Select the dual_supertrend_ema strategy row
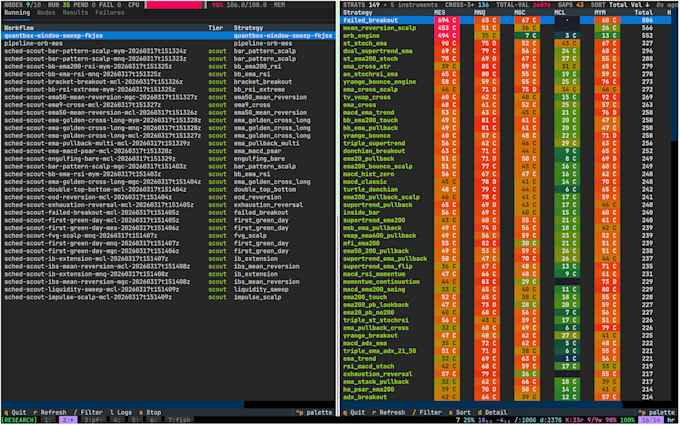The width and height of the screenshot is (680, 425). (506, 51)
